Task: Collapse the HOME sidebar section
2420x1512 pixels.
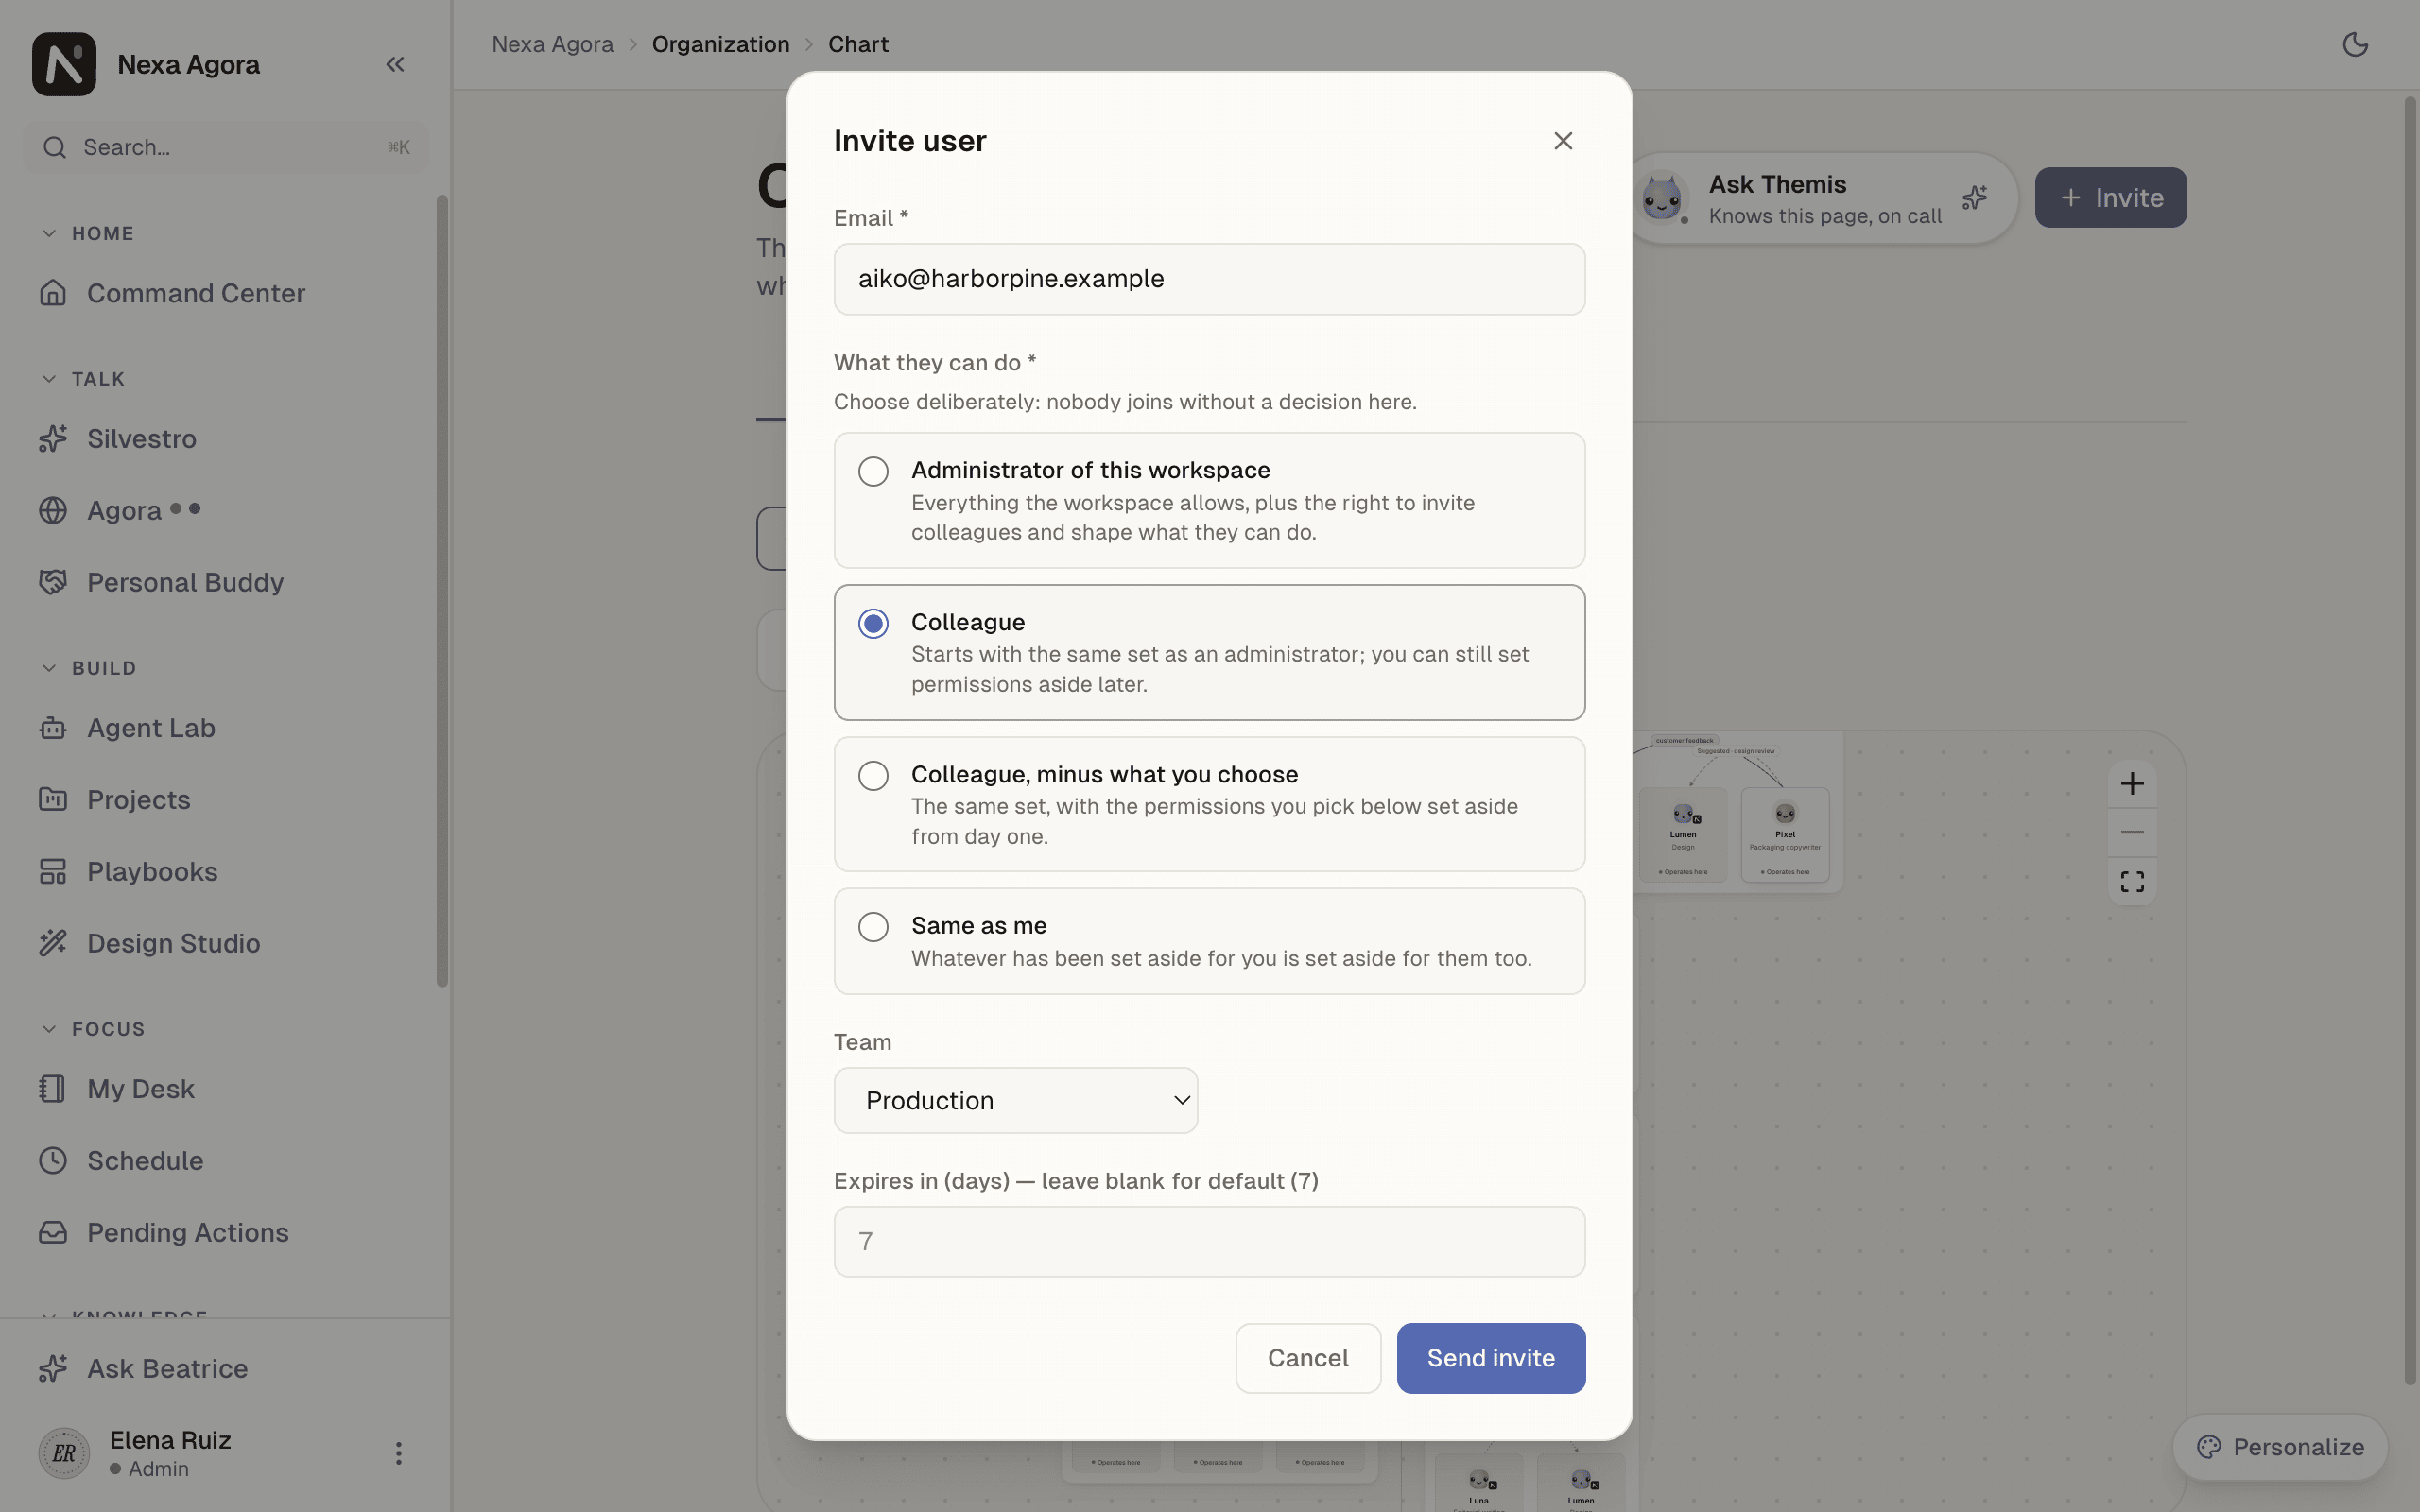Action: (x=86, y=233)
